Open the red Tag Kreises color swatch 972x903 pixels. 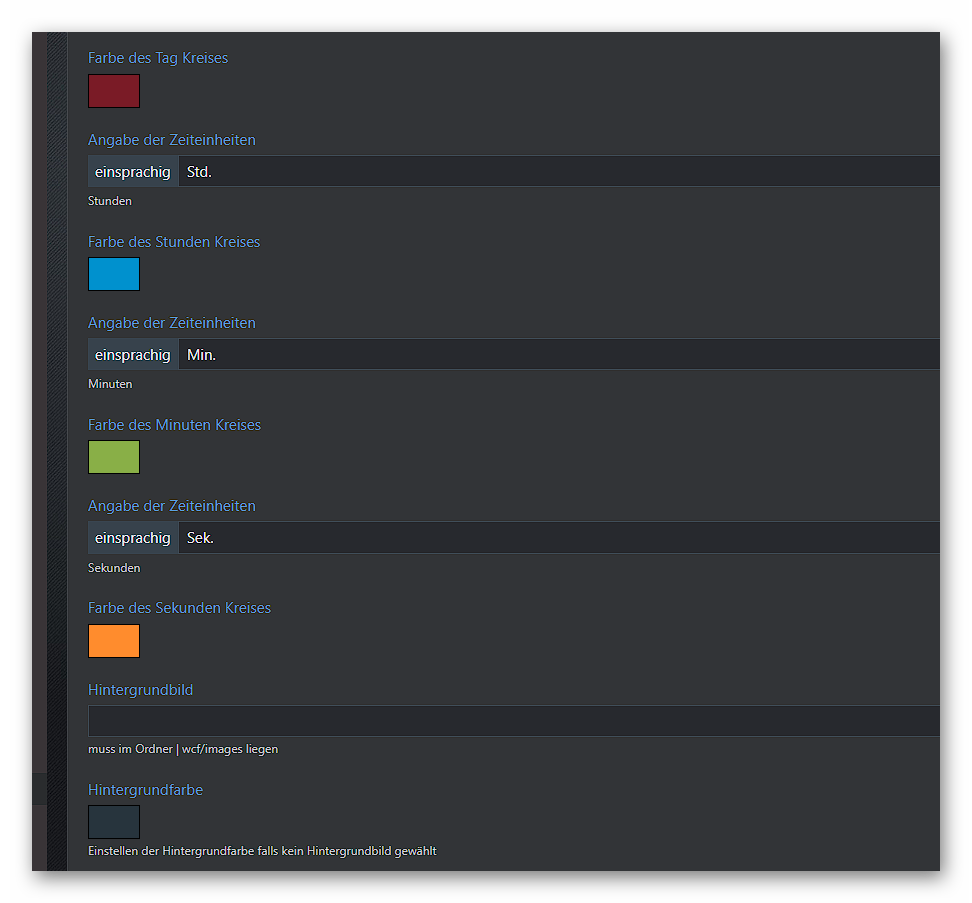click(114, 91)
